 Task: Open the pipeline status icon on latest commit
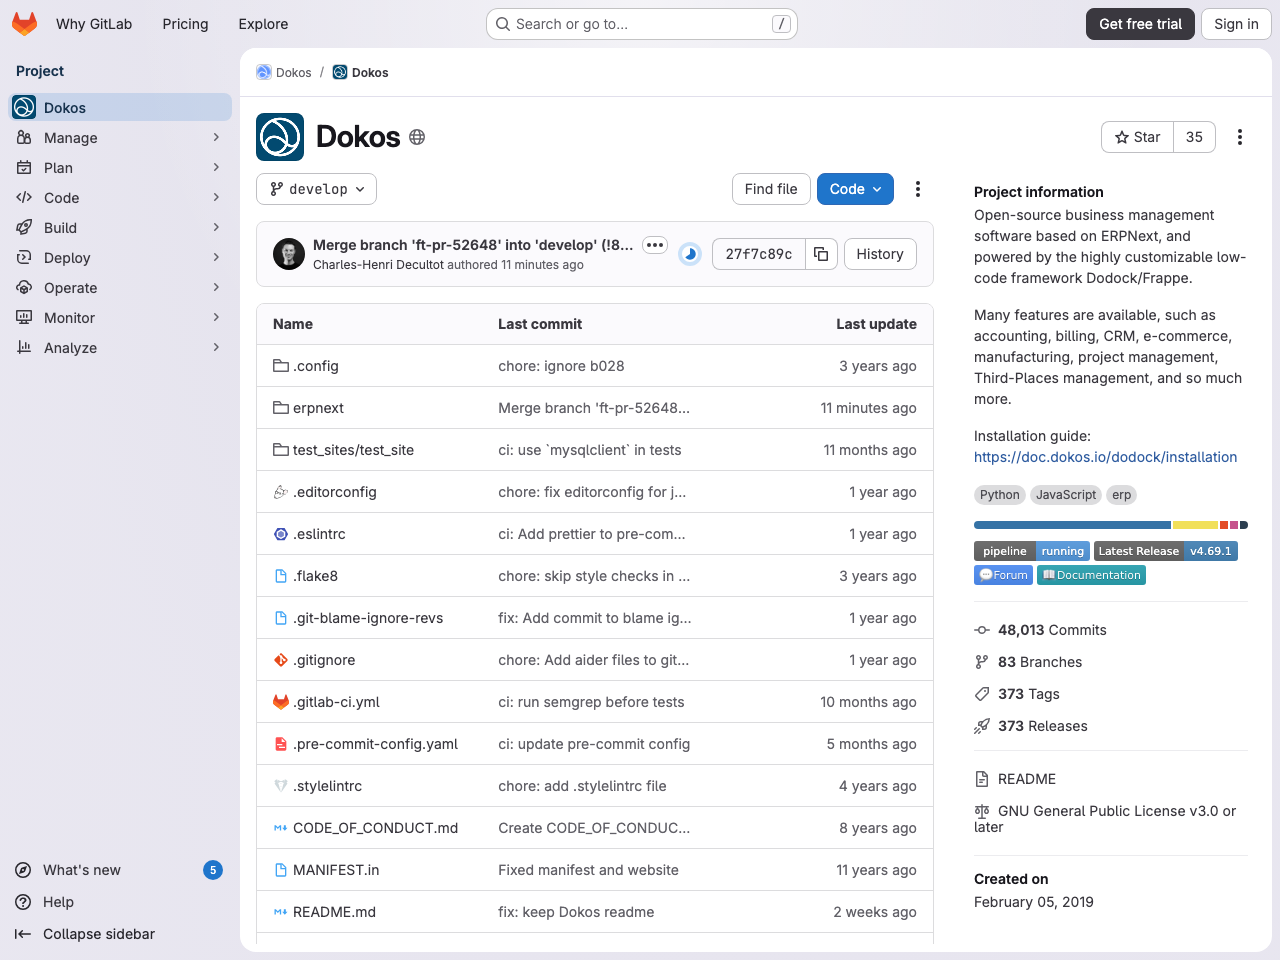pyautogui.click(x=689, y=254)
